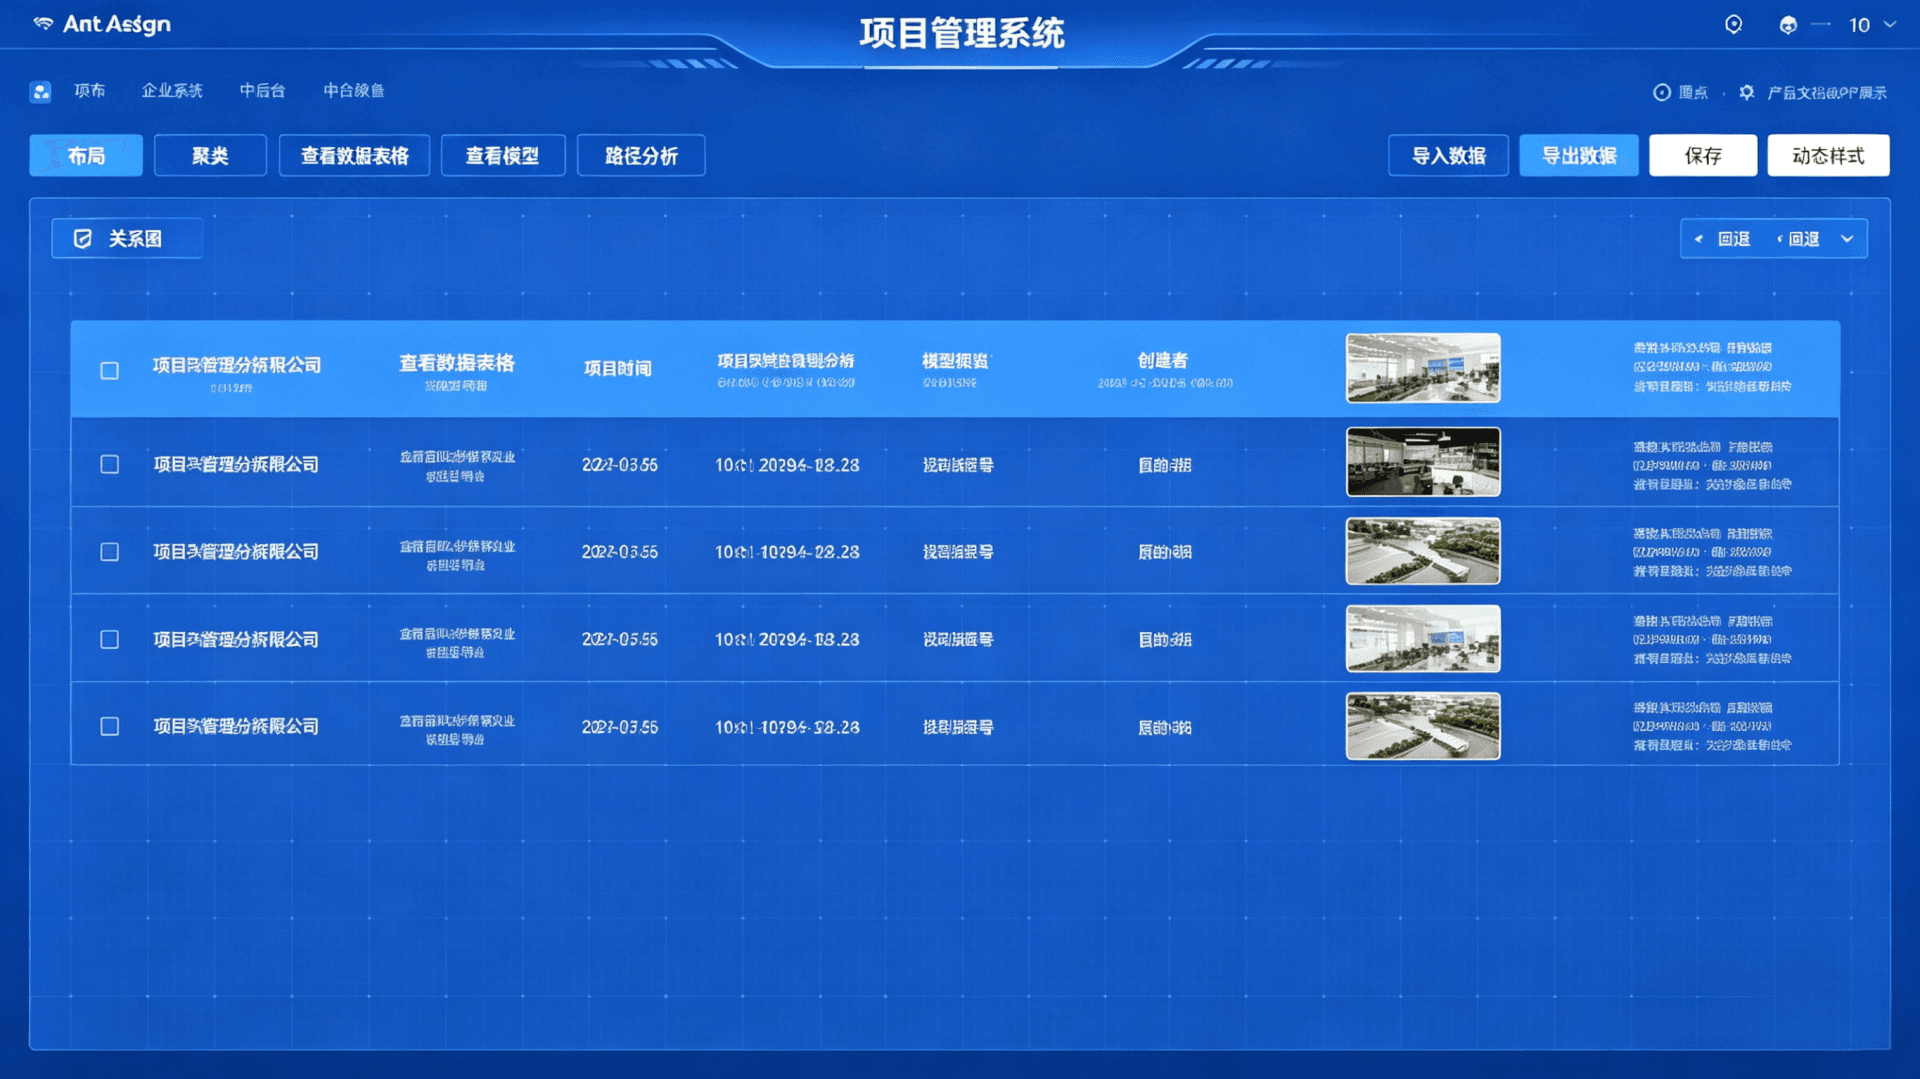The image size is (1920, 1079).
Task: Enable the checkbox on the second table row
Action: [110, 464]
